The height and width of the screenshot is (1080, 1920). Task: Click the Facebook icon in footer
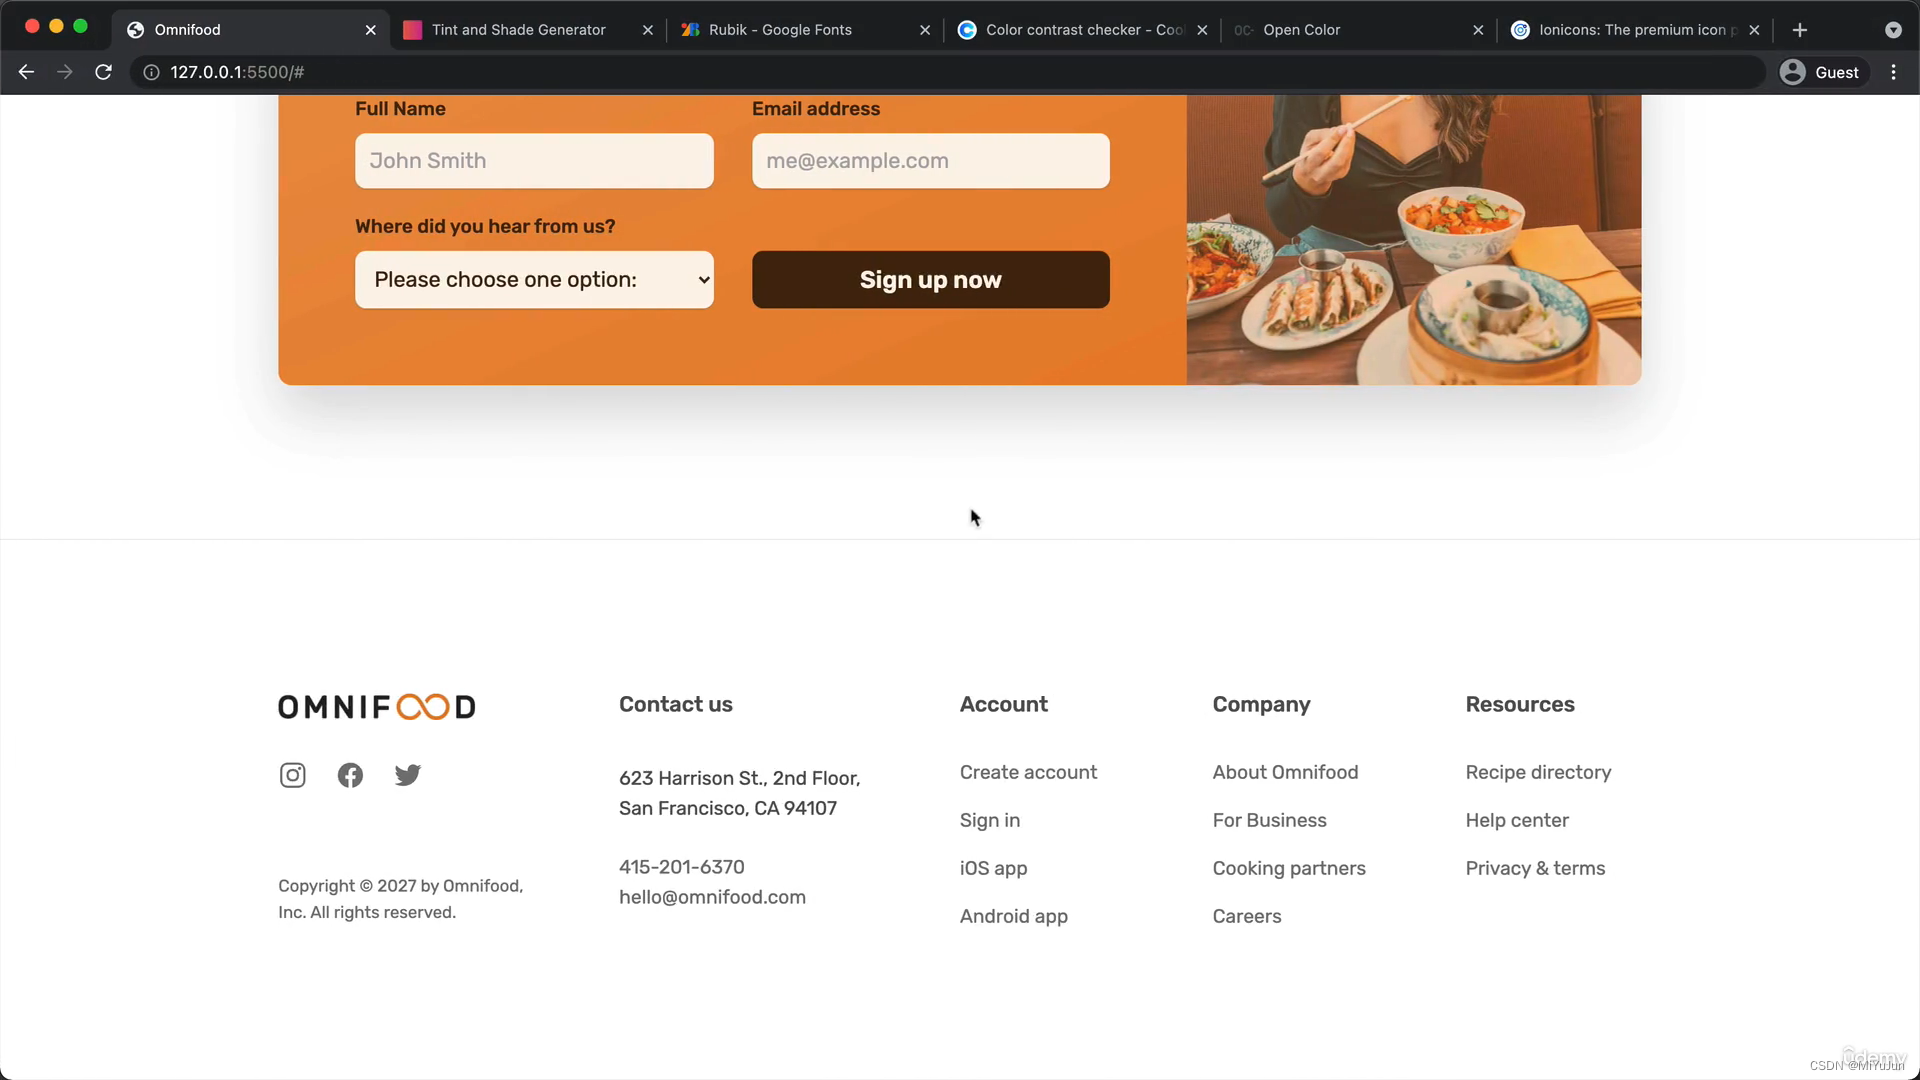pos(350,775)
